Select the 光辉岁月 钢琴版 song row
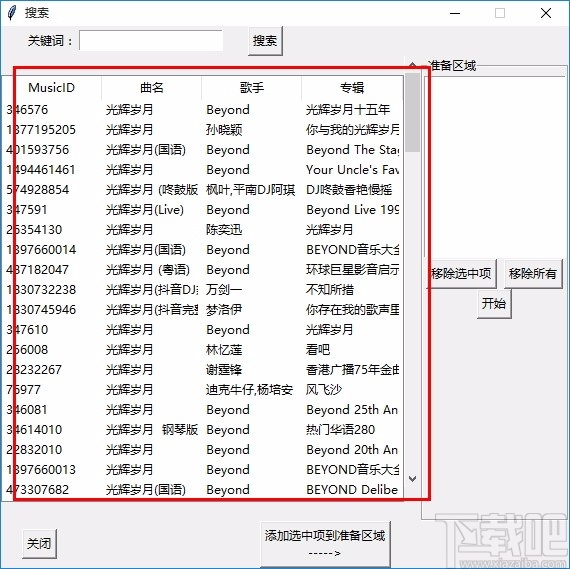This screenshot has width=570, height=569. click(202, 429)
